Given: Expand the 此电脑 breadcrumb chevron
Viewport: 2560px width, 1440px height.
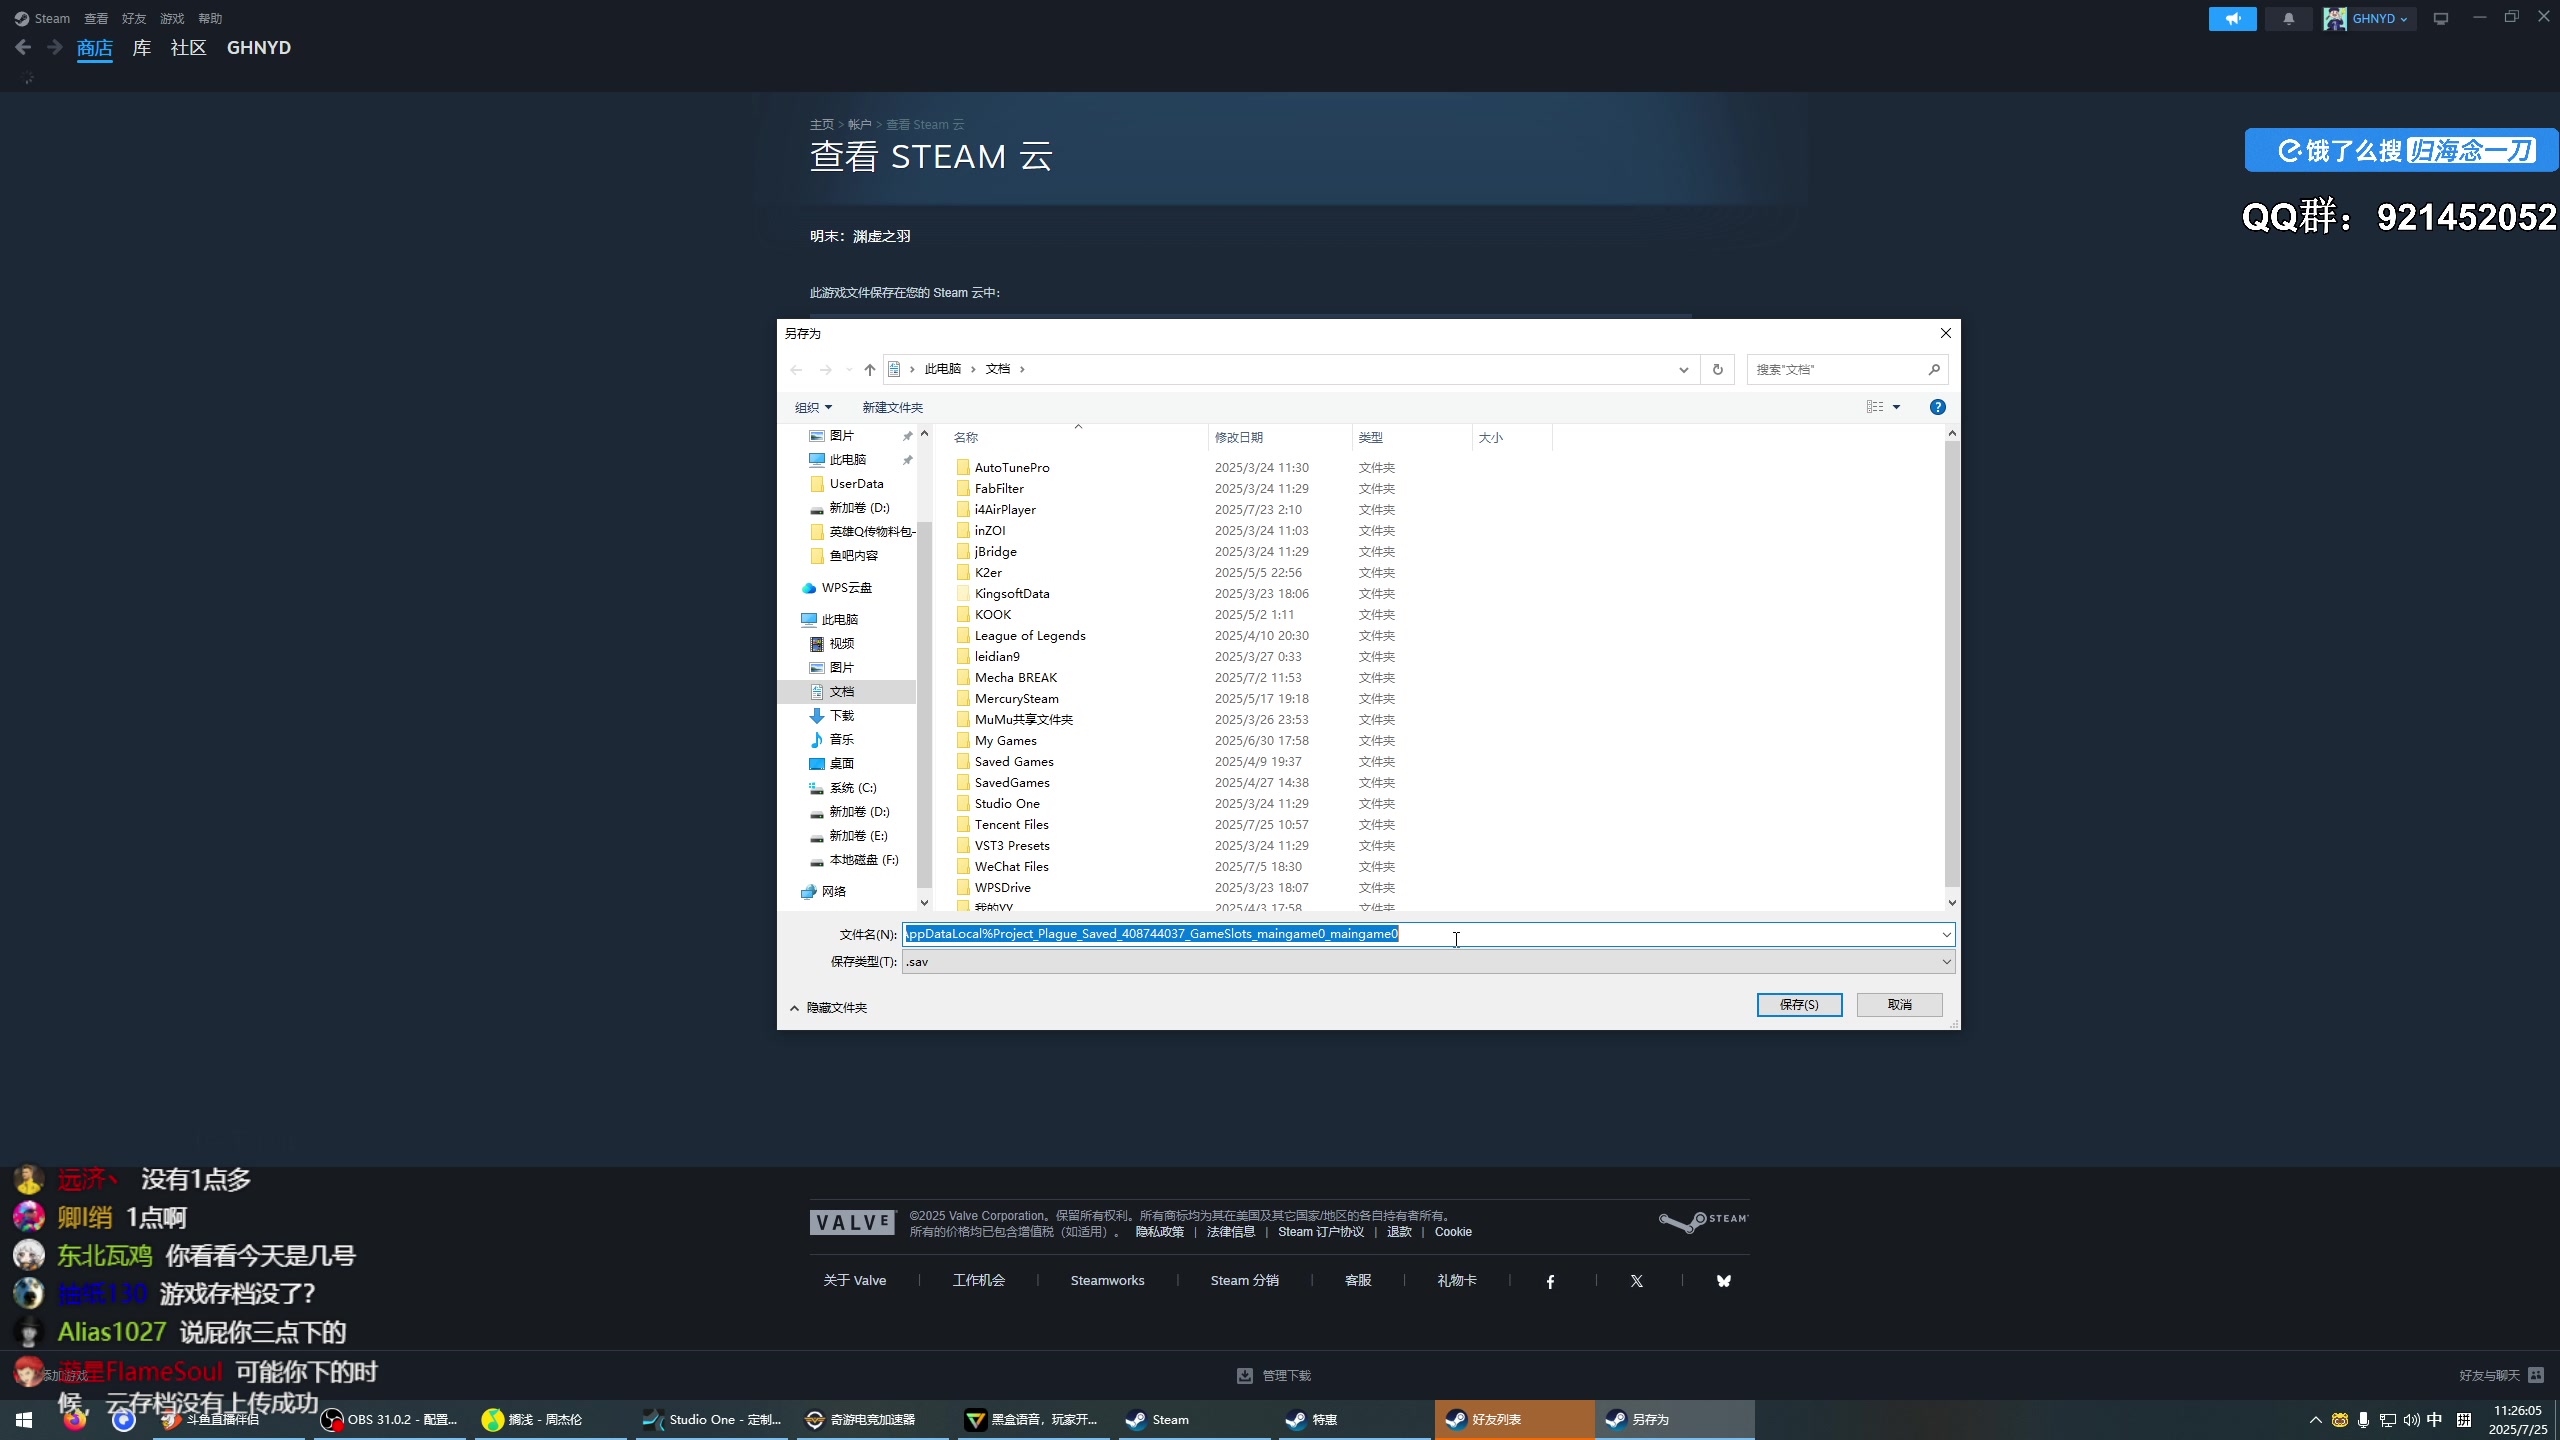Looking at the screenshot, I should [x=972, y=369].
